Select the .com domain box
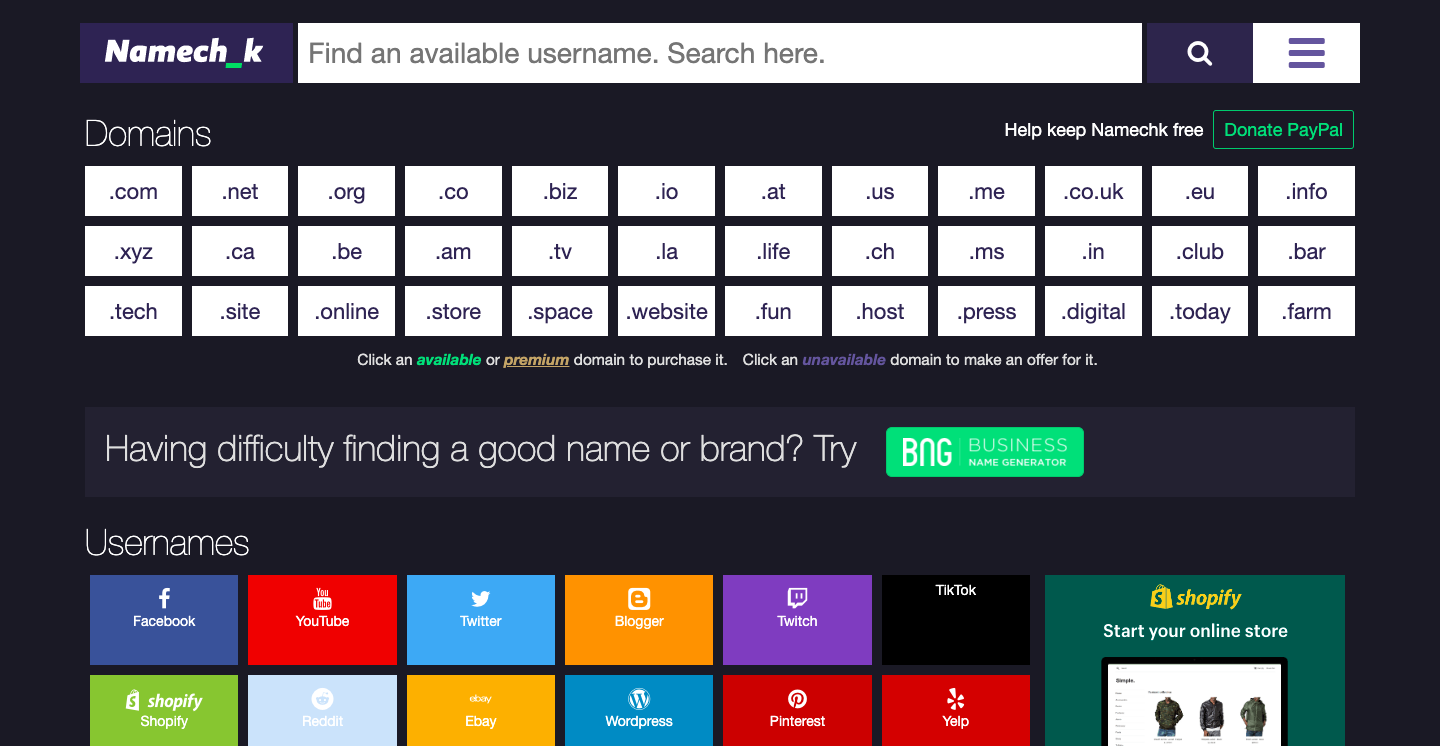 (133, 191)
